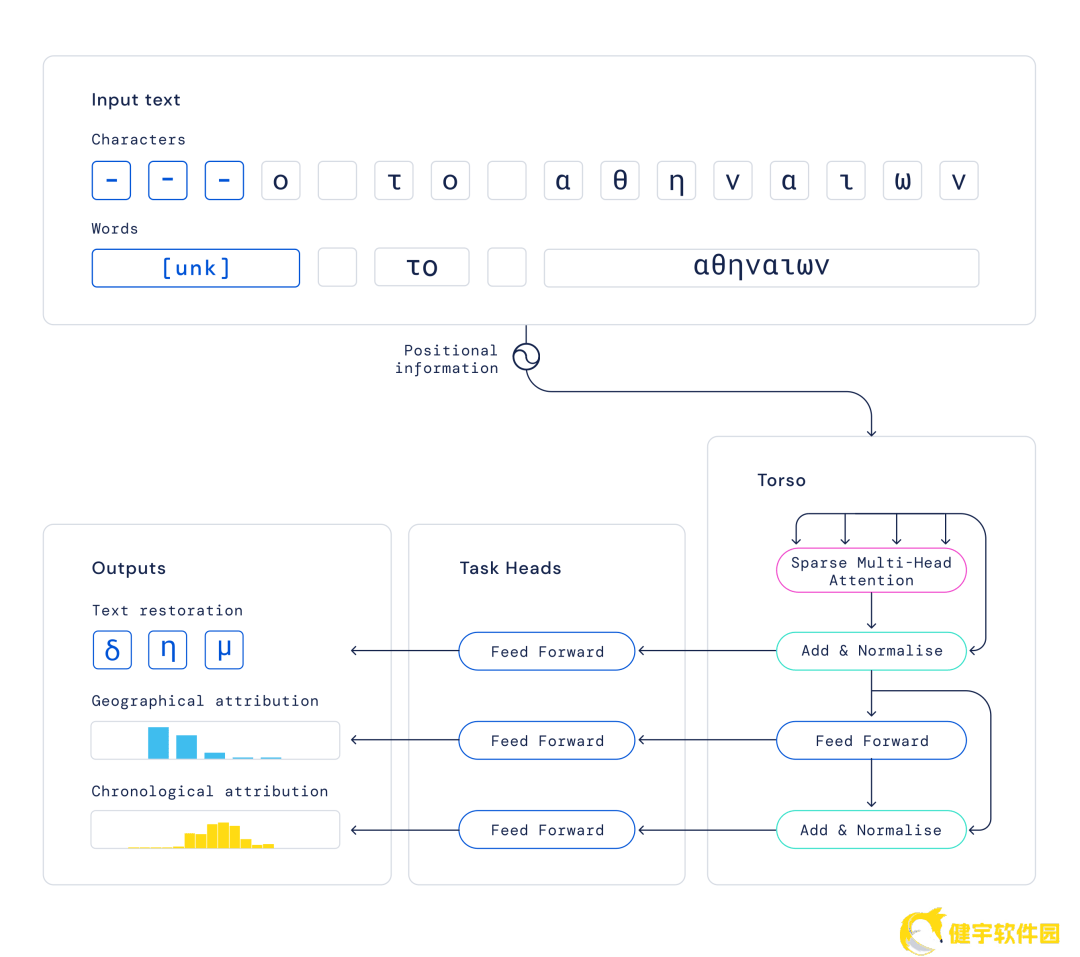
Task: Click the ι character box
Action: (846, 181)
